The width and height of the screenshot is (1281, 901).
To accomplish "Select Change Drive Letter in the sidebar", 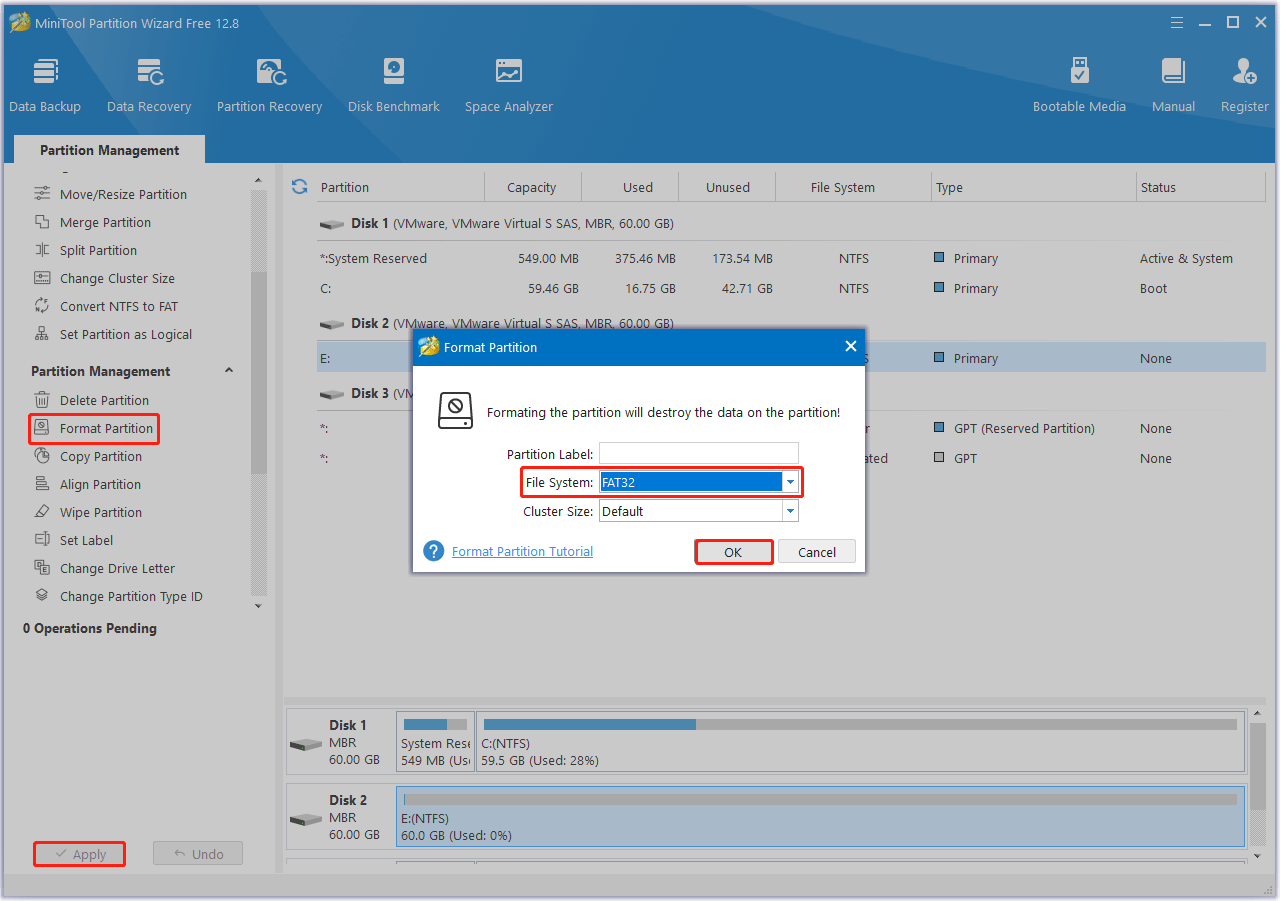I will [x=117, y=568].
